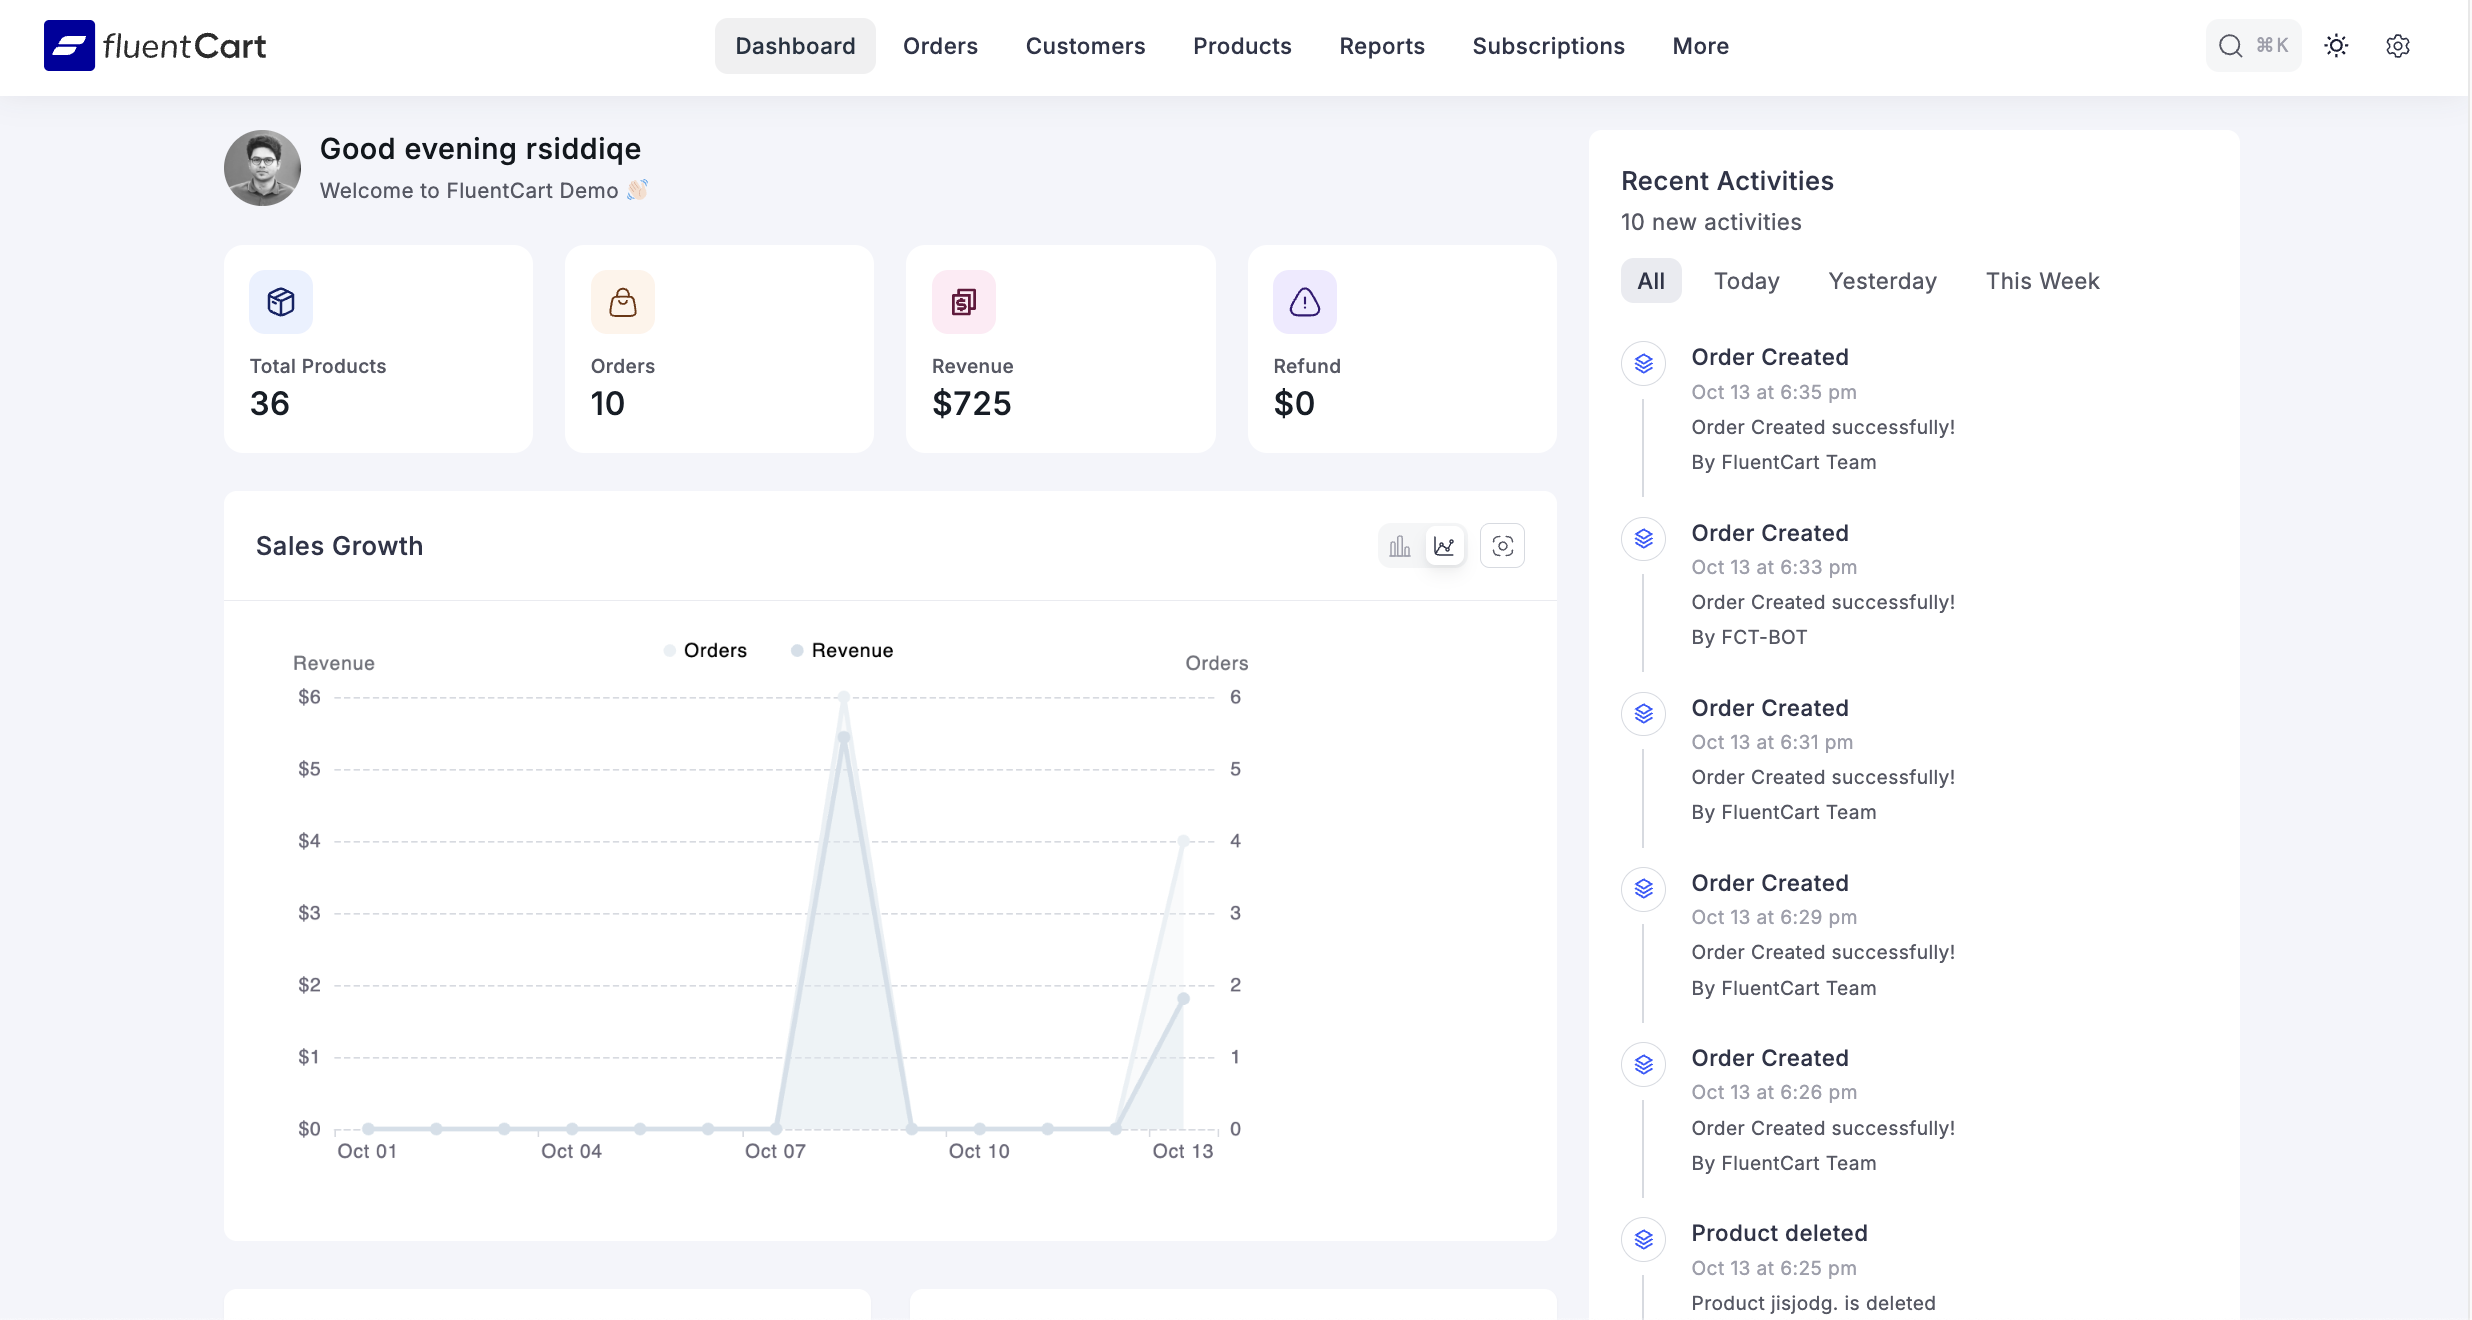Click the FluentCart logo icon
The image size is (2472, 1320).
tap(69, 46)
